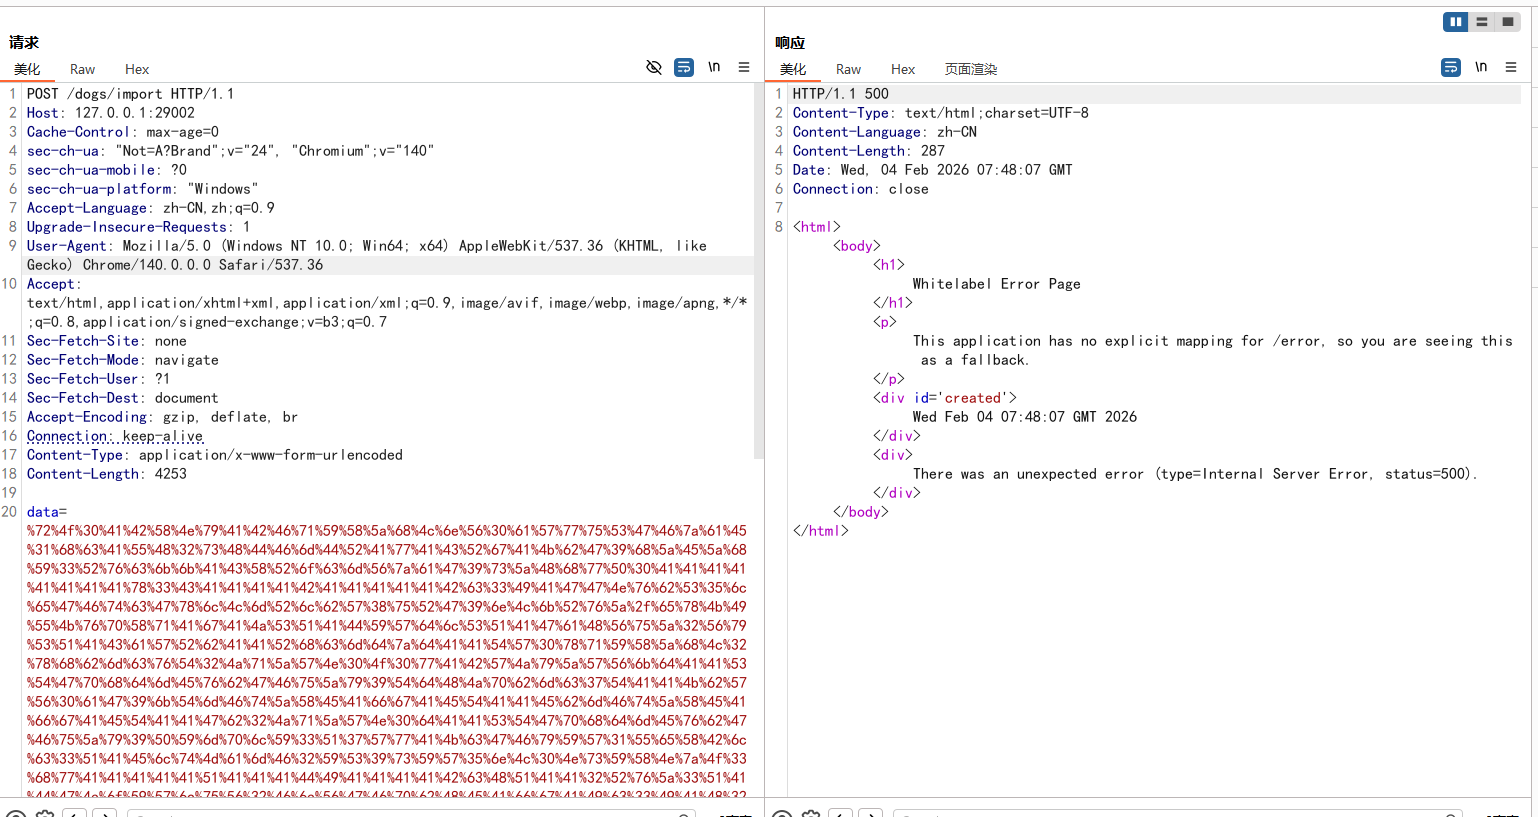
Task: Switch request view to Raw tab
Action: tap(82, 69)
